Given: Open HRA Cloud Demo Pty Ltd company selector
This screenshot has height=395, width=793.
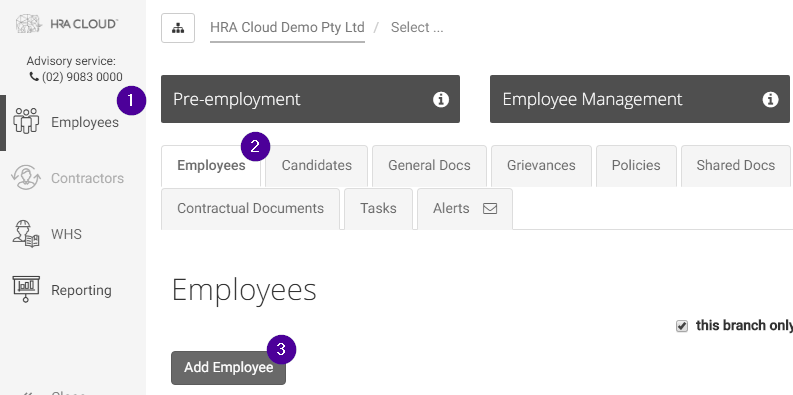Looking at the screenshot, I should tap(287, 28).
